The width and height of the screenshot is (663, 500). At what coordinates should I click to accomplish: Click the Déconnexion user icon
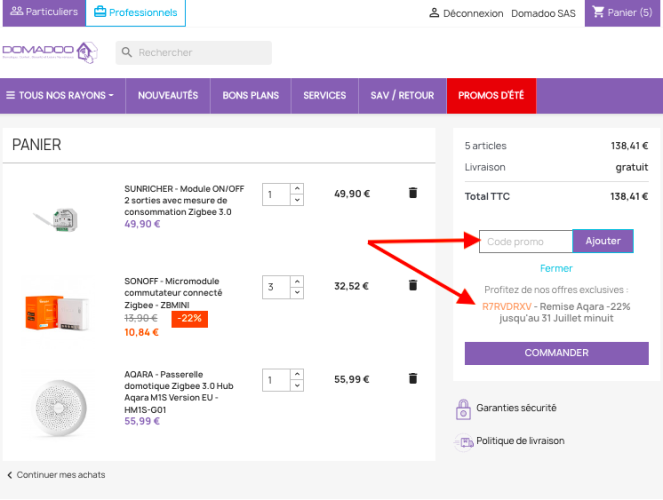point(434,13)
